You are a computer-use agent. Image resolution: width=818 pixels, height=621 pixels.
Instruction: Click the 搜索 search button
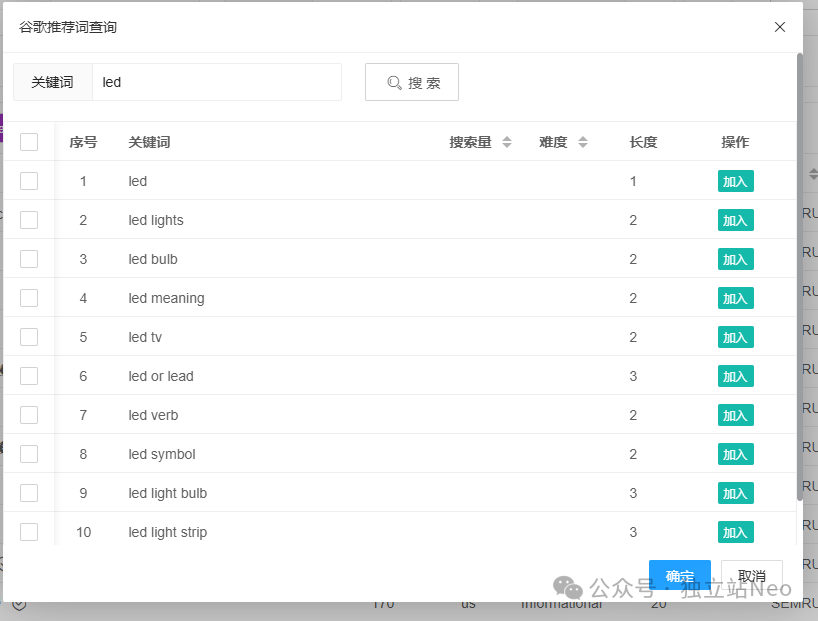point(411,82)
